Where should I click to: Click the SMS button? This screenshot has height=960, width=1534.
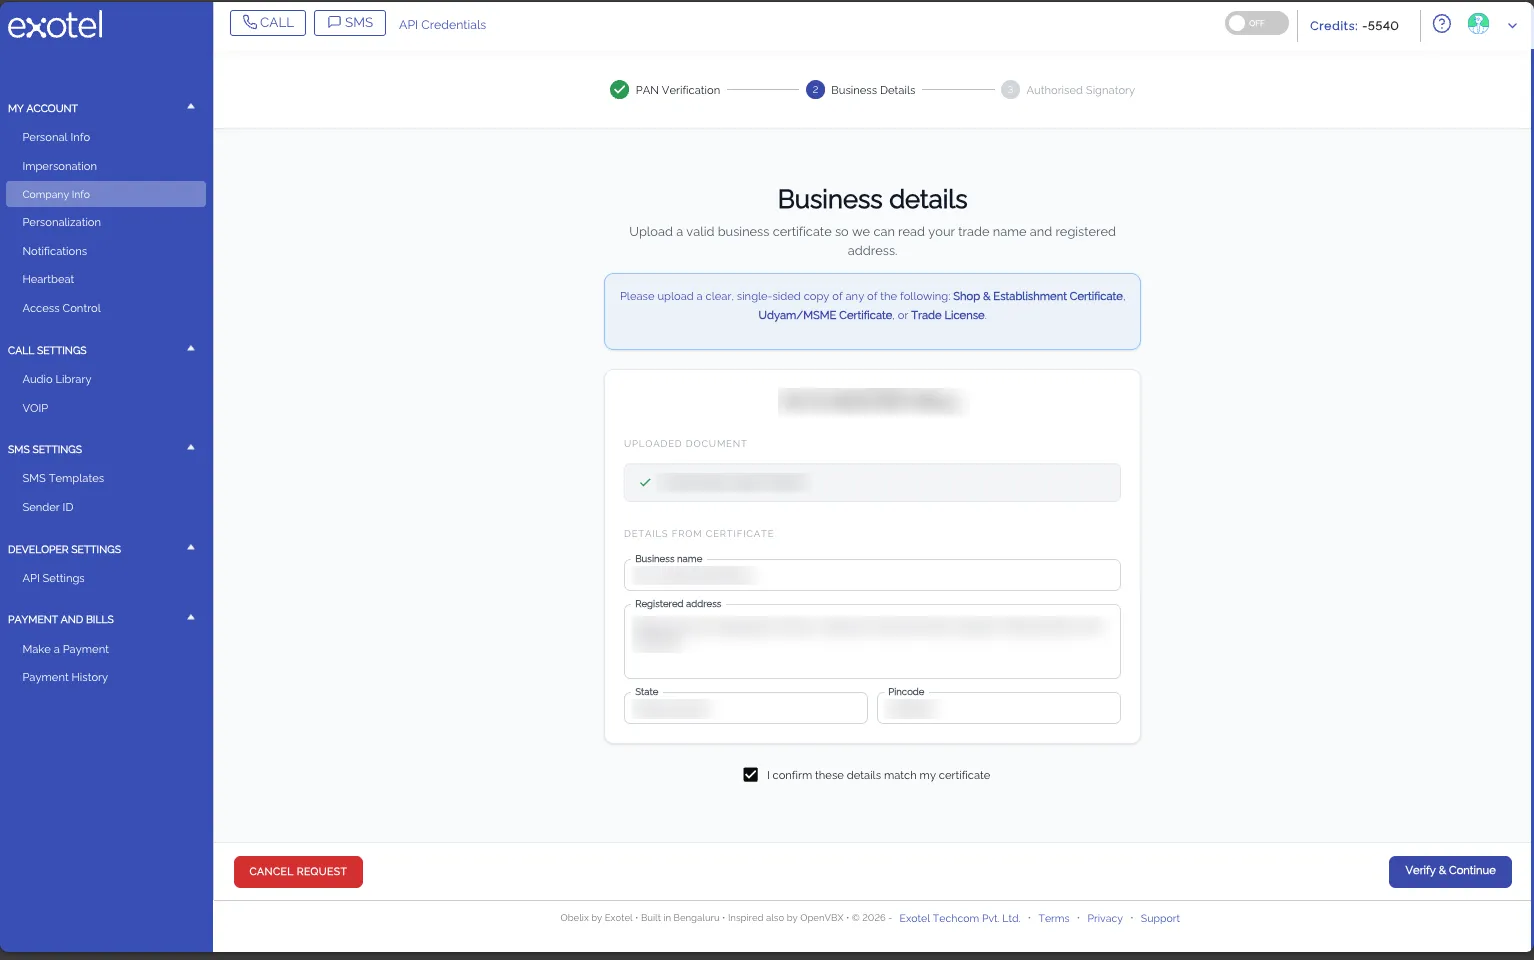350,23
